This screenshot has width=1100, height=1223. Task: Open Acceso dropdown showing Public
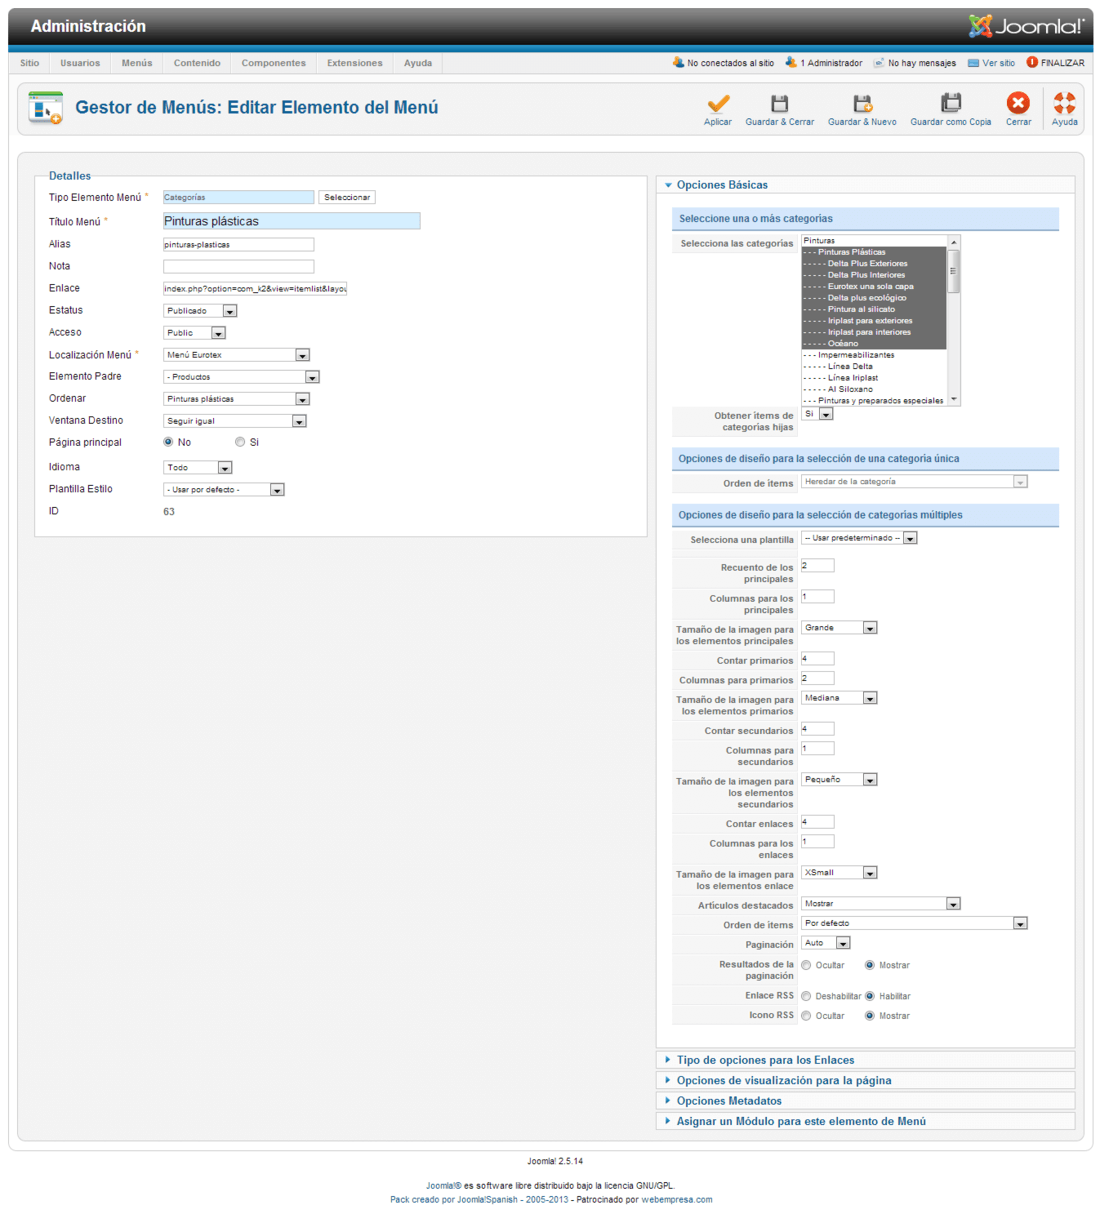(x=194, y=333)
